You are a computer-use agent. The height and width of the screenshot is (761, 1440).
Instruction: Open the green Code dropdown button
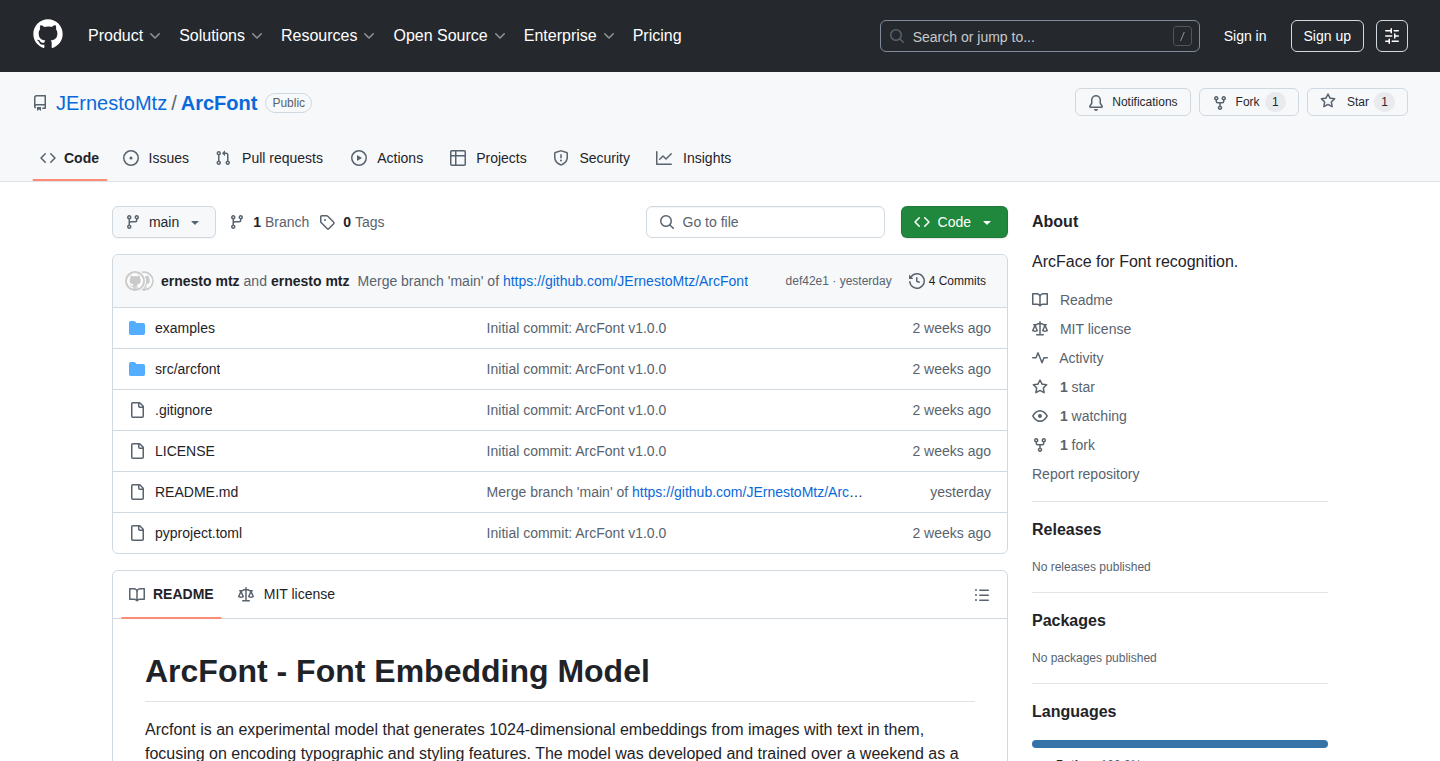[954, 222]
